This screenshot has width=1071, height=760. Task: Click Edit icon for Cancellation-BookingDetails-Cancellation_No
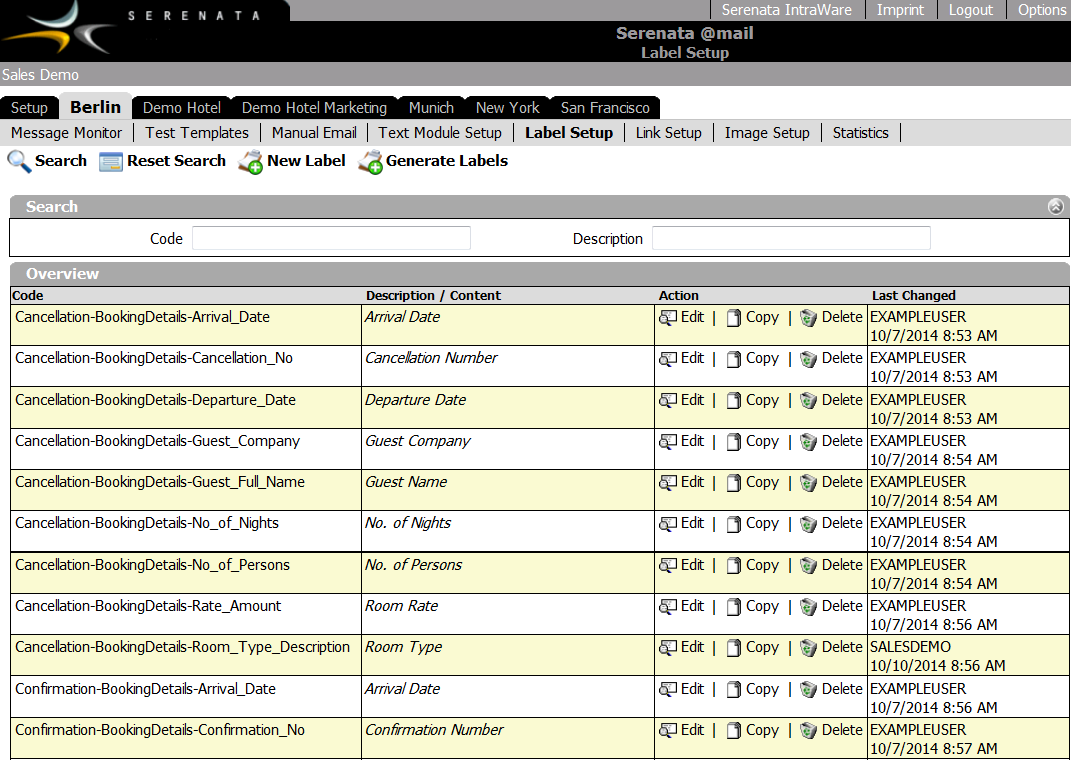pyautogui.click(x=667, y=358)
